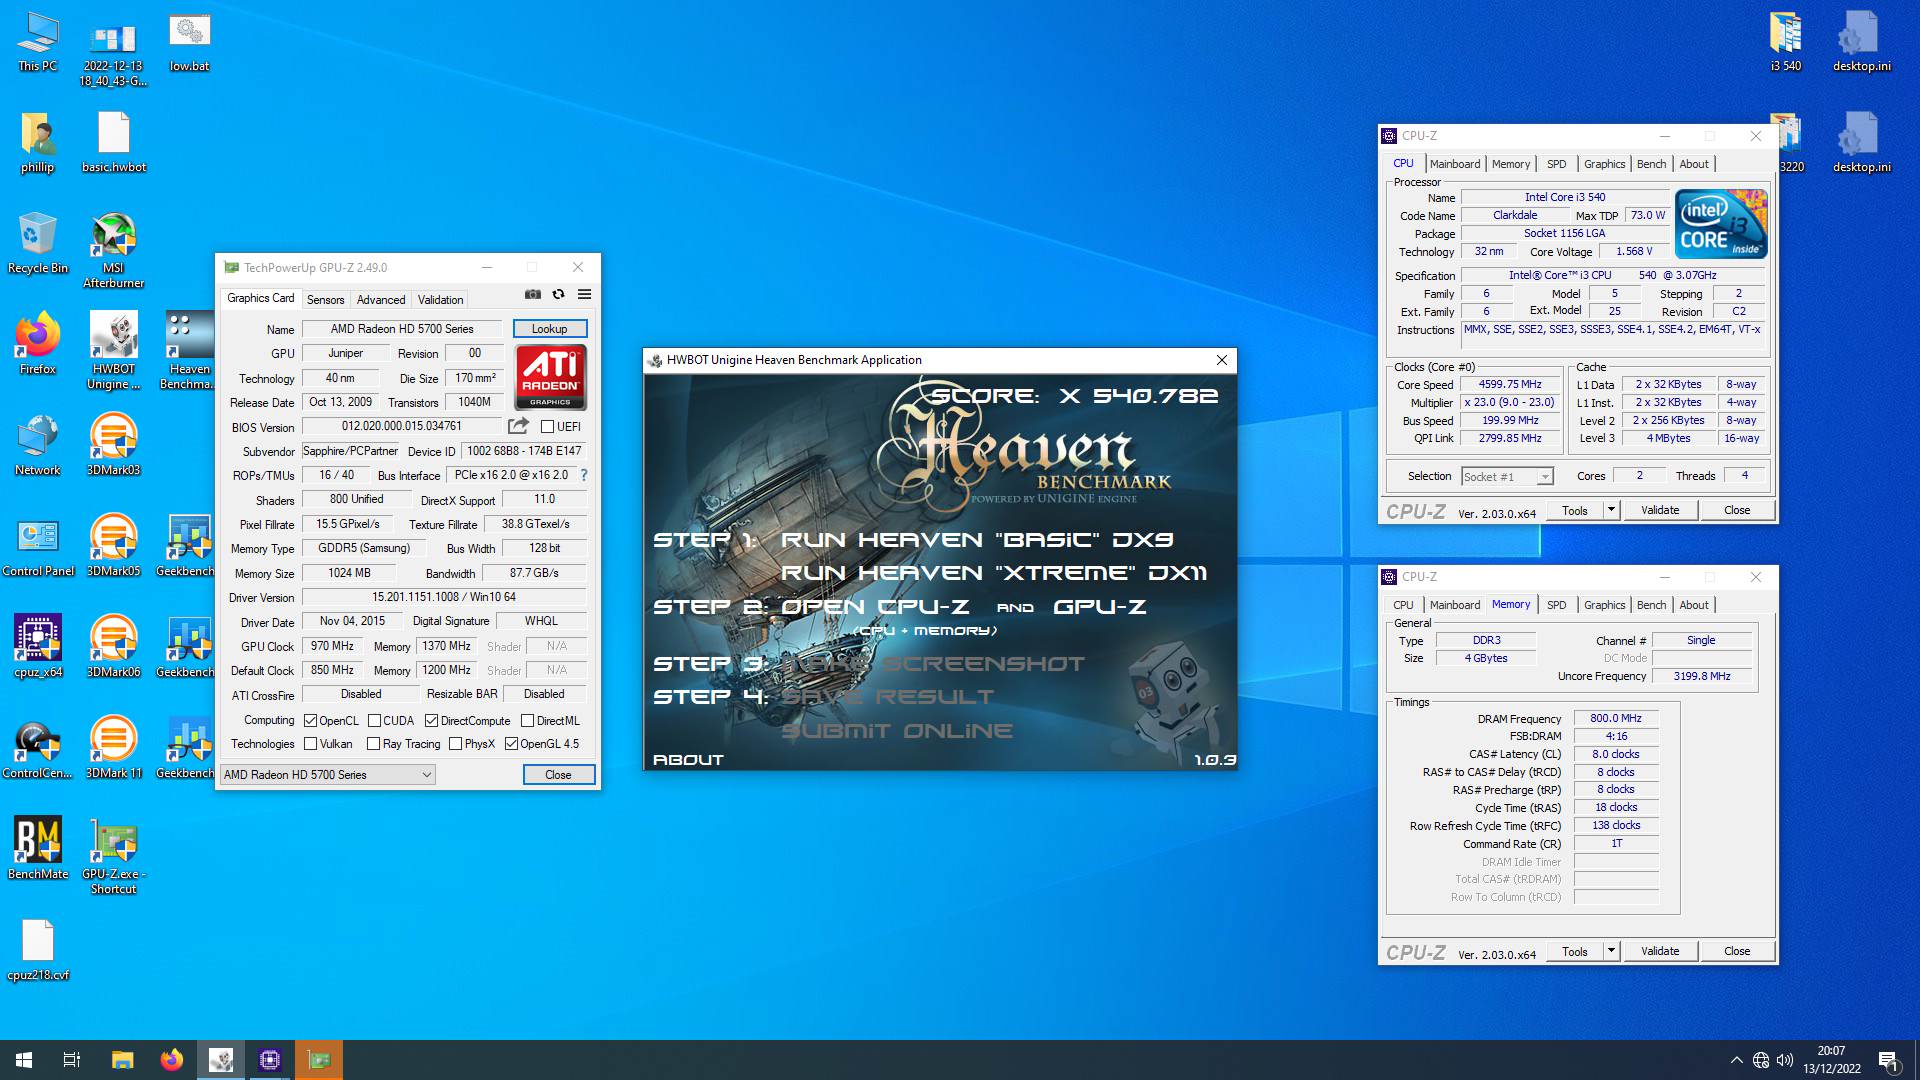Open the cpuz218.cvf desktop file
The width and height of the screenshot is (1920, 1080).
point(38,950)
